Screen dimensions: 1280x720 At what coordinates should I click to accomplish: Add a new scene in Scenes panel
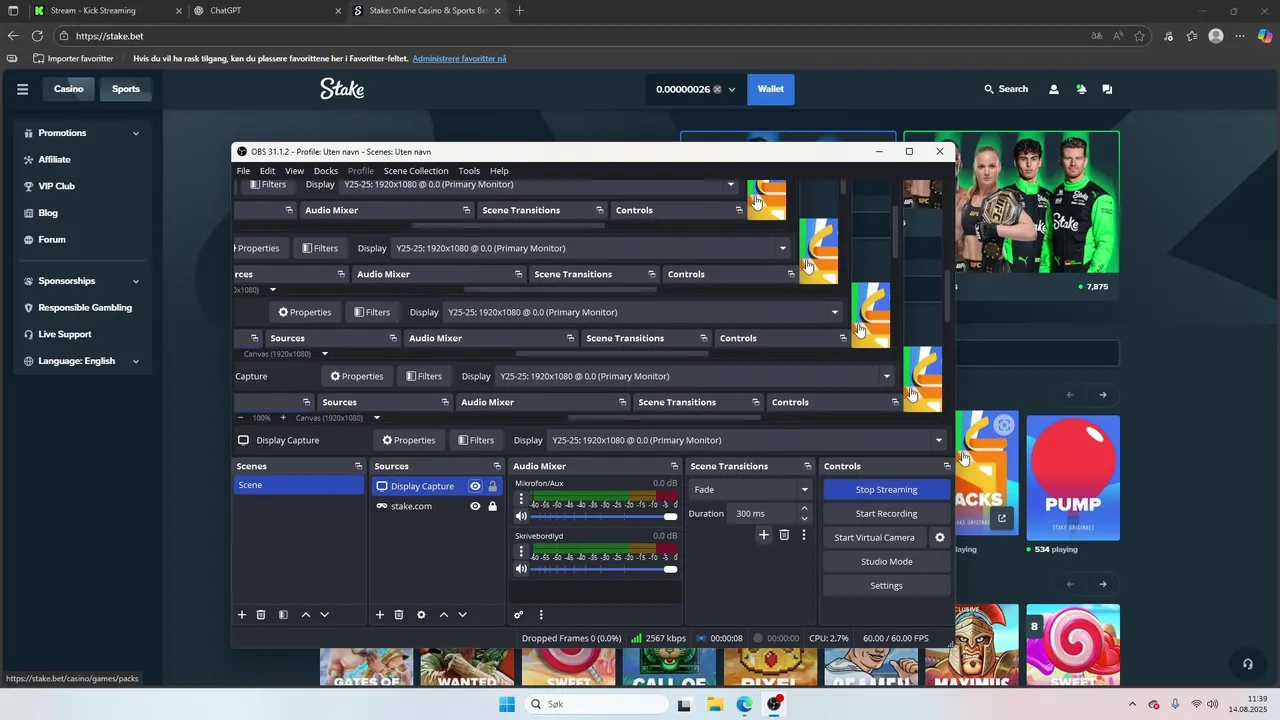pyautogui.click(x=241, y=615)
